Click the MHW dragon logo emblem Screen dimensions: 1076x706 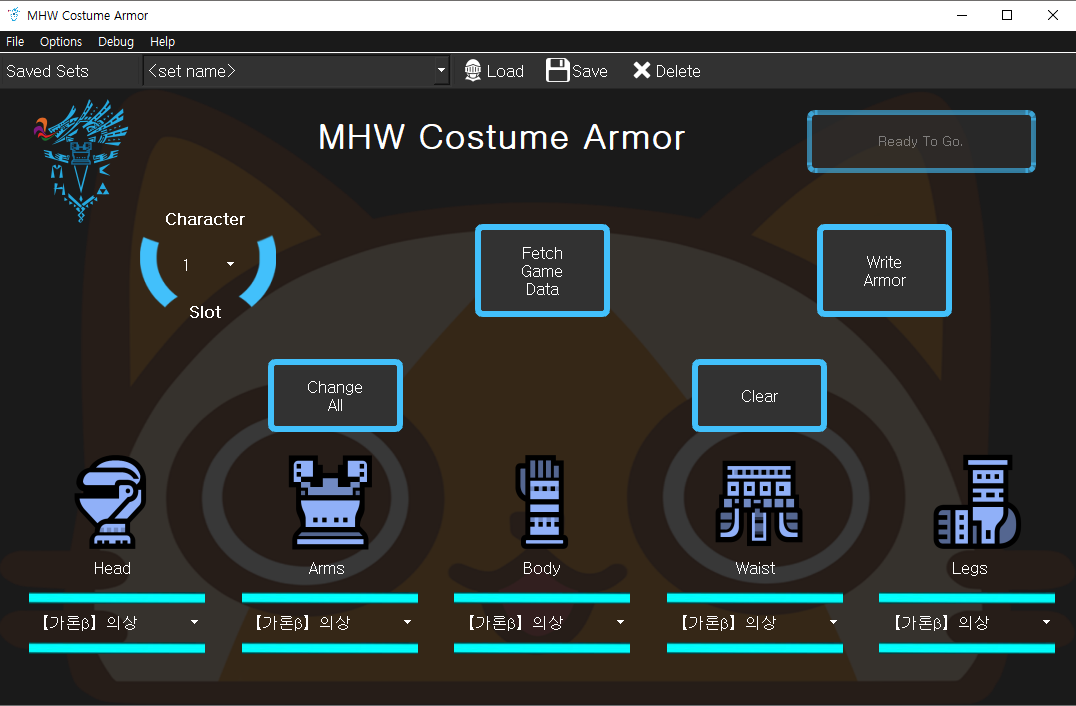(x=81, y=161)
